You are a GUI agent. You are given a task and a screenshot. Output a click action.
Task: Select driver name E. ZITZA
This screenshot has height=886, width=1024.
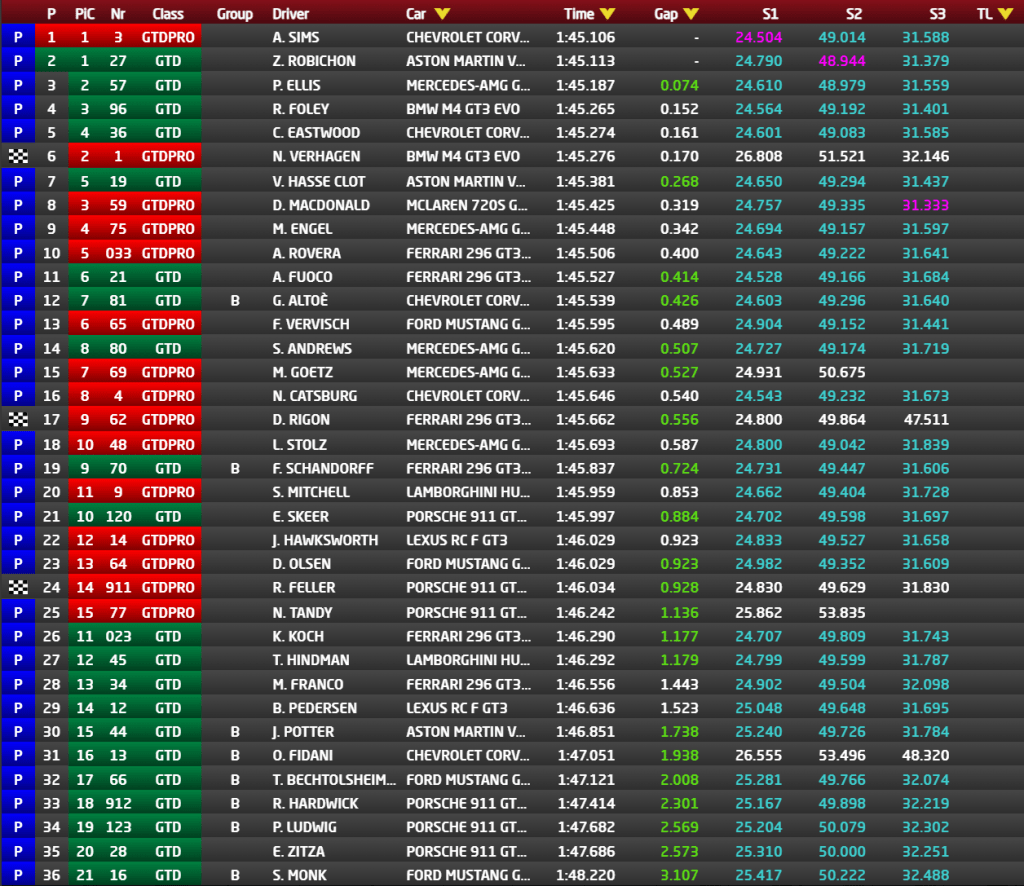(298, 851)
